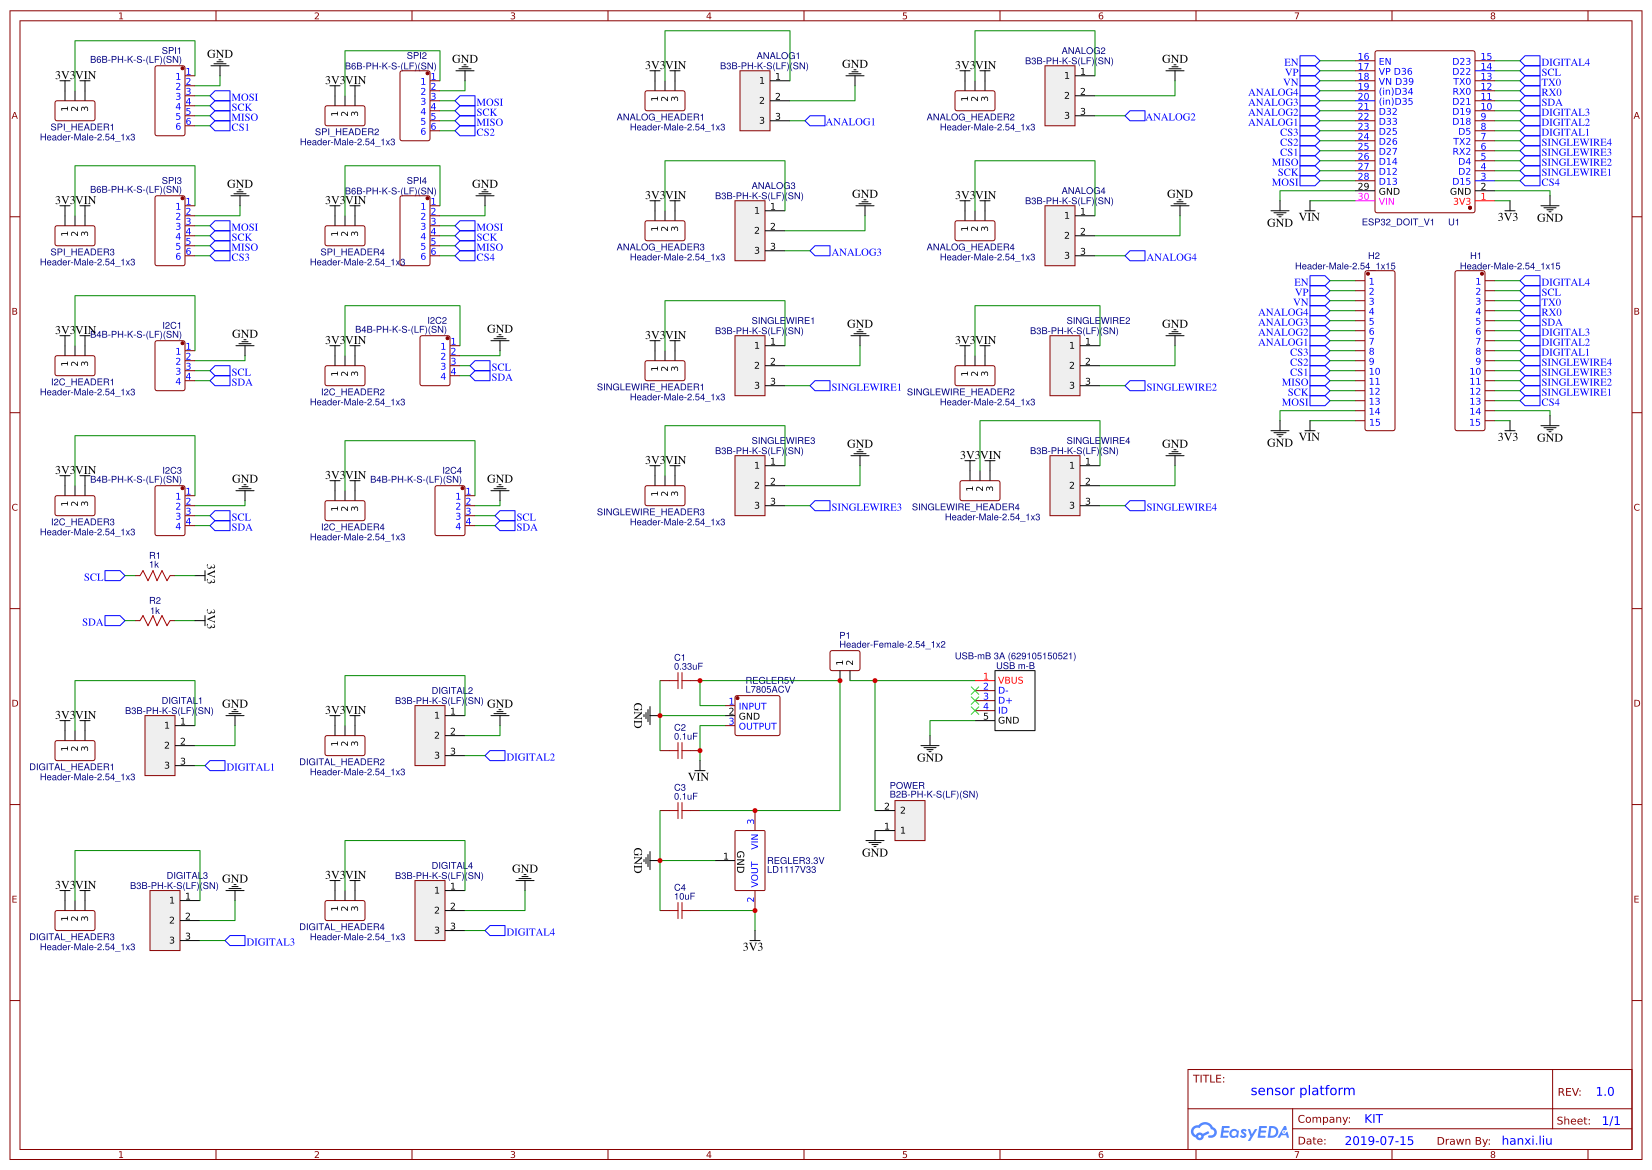This screenshot has height=1170, width=1652.
Task: Select the ESP32_DOIT_V1 module symbol
Action: (1424, 132)
